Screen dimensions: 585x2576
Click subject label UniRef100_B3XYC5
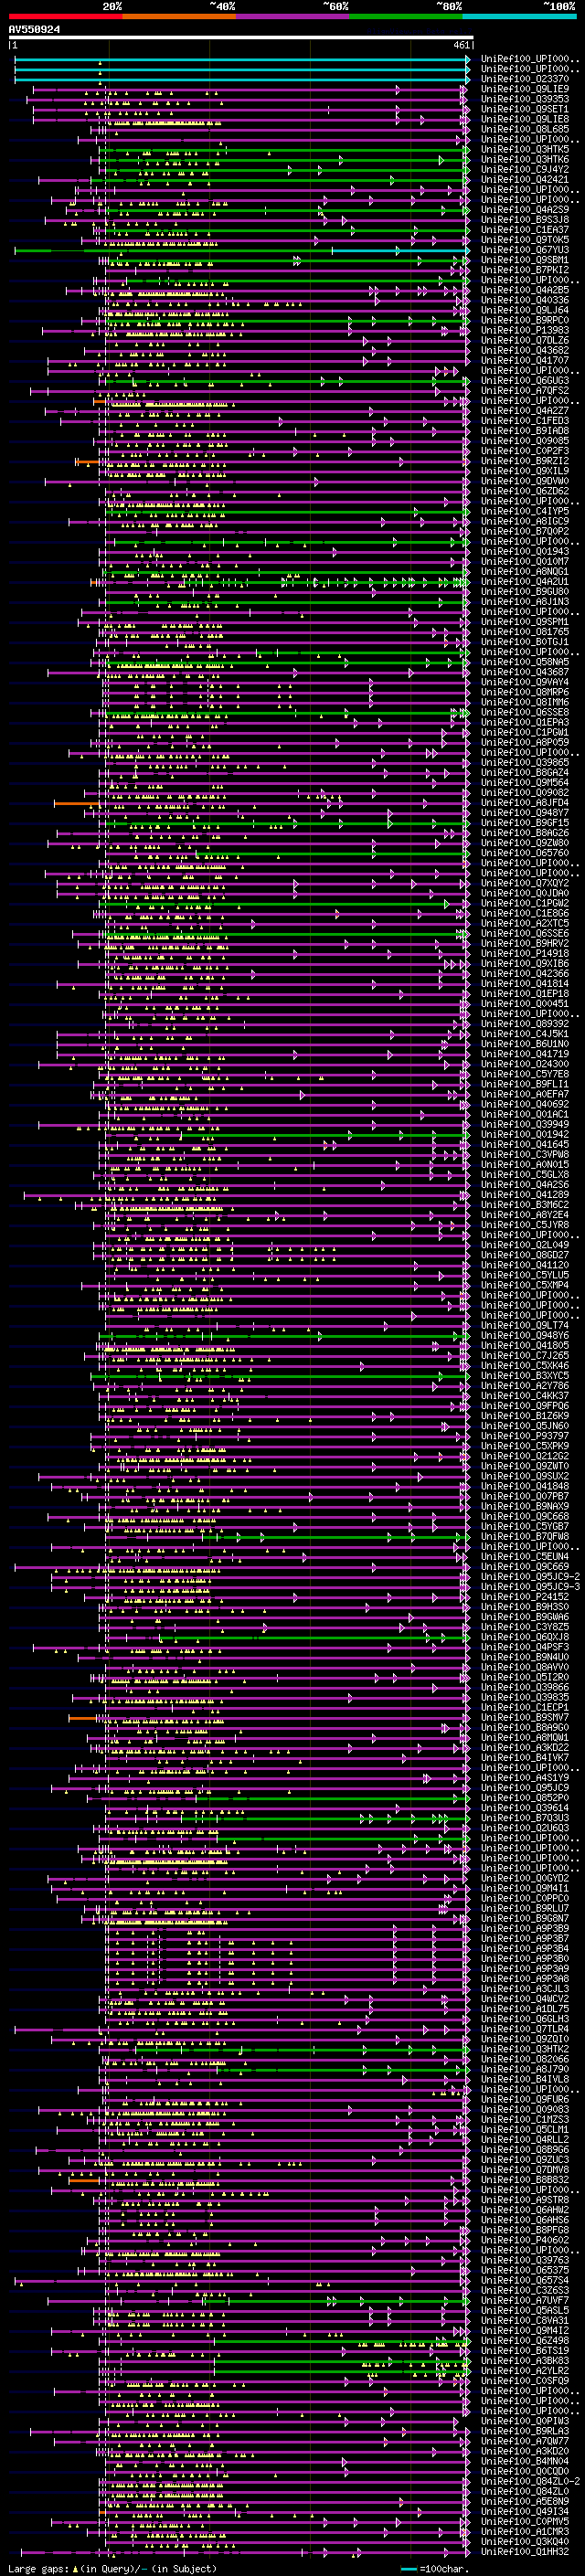tap(525, 1376)
